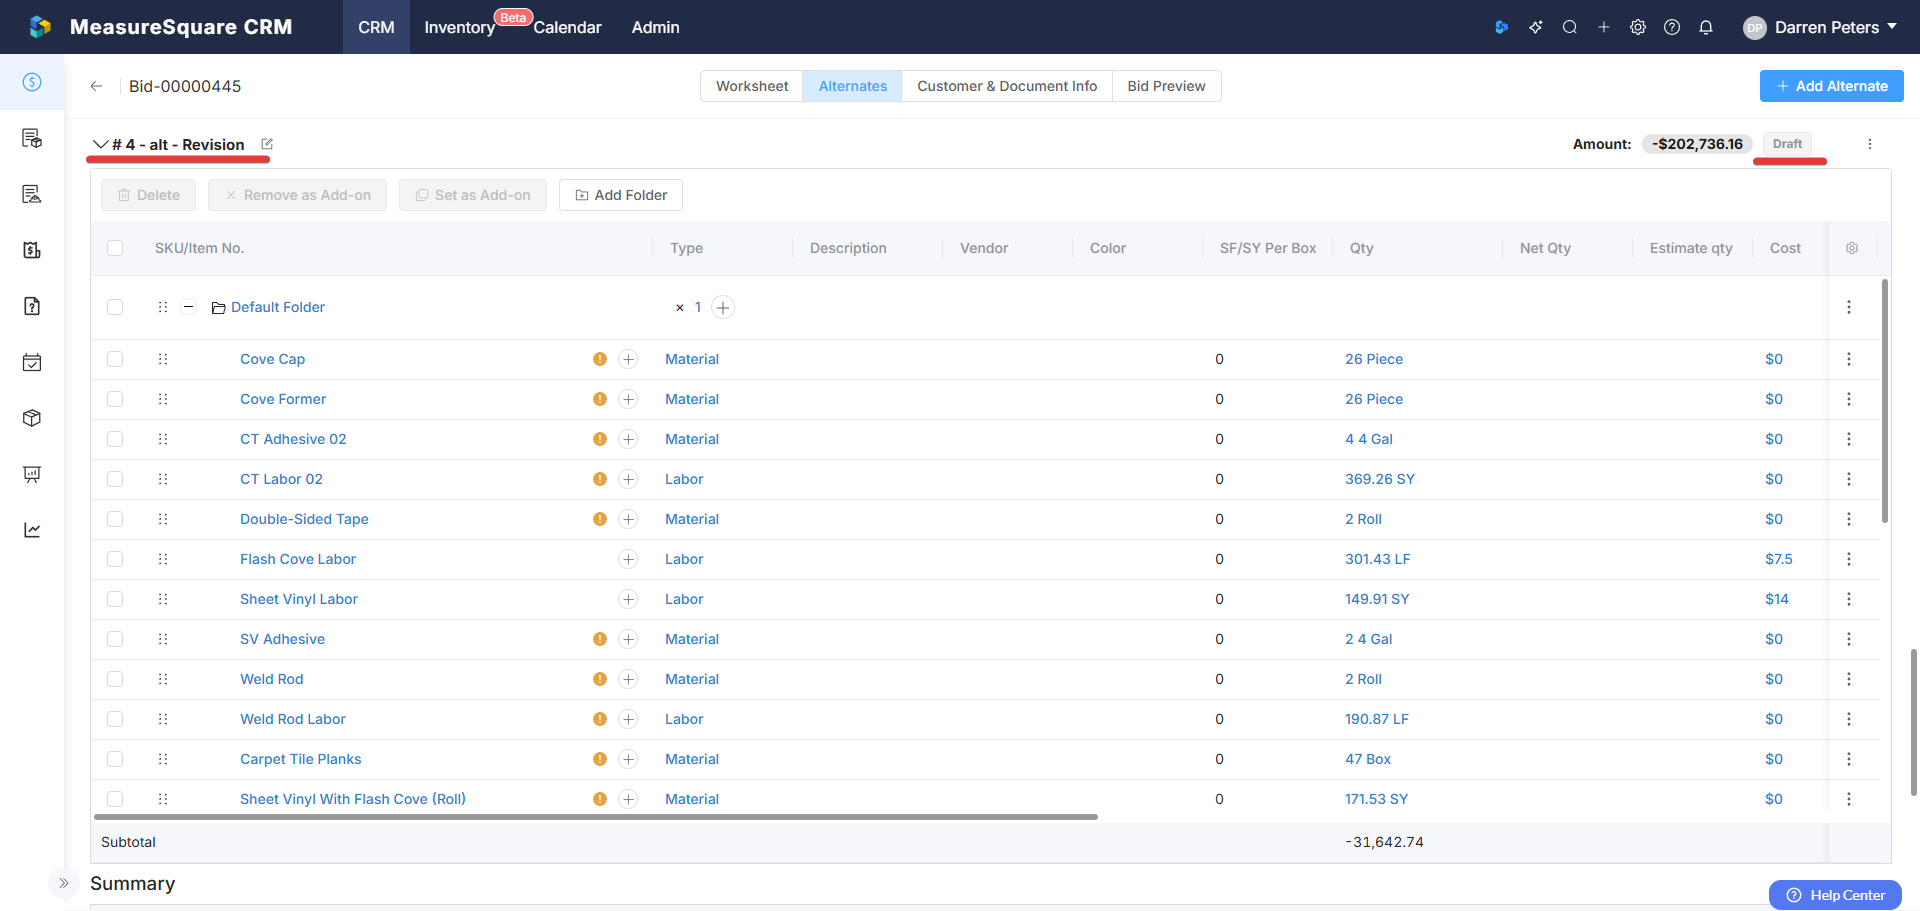Open the Help Center button
This screenshot has width=1920, height=911.
tap(1835, 895)
